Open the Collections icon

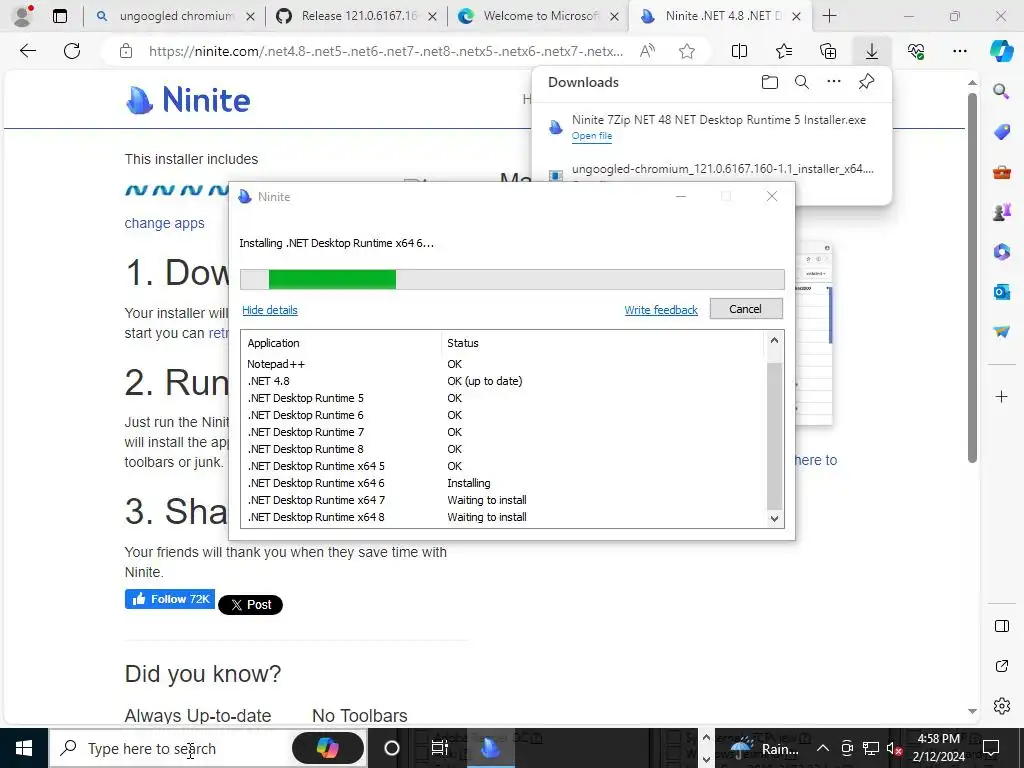(x=828, y=51)
